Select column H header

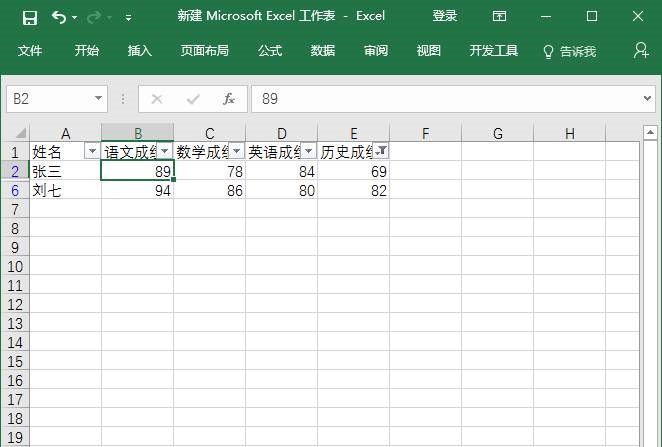click(570, 133)
